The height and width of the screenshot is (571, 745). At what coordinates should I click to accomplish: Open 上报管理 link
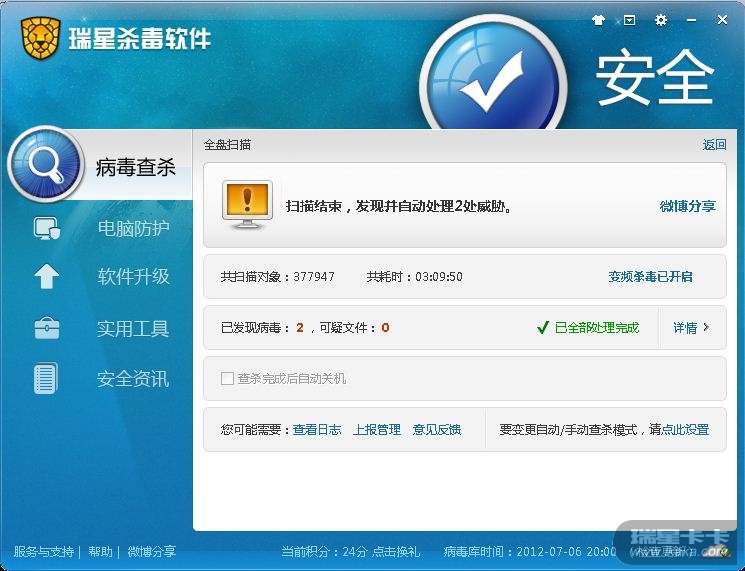(x=377, y=429)
